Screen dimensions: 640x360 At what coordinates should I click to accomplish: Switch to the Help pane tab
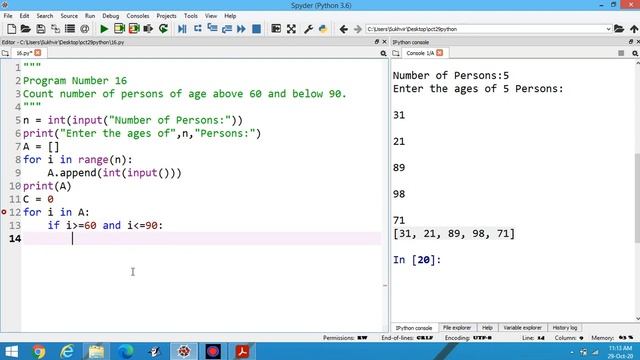(487, 327)
